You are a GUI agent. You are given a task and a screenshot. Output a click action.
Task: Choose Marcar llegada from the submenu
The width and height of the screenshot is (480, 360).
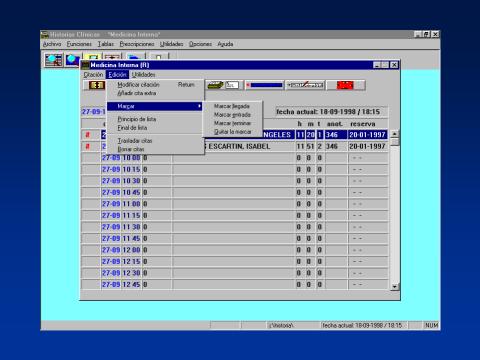tap(232, 106)
